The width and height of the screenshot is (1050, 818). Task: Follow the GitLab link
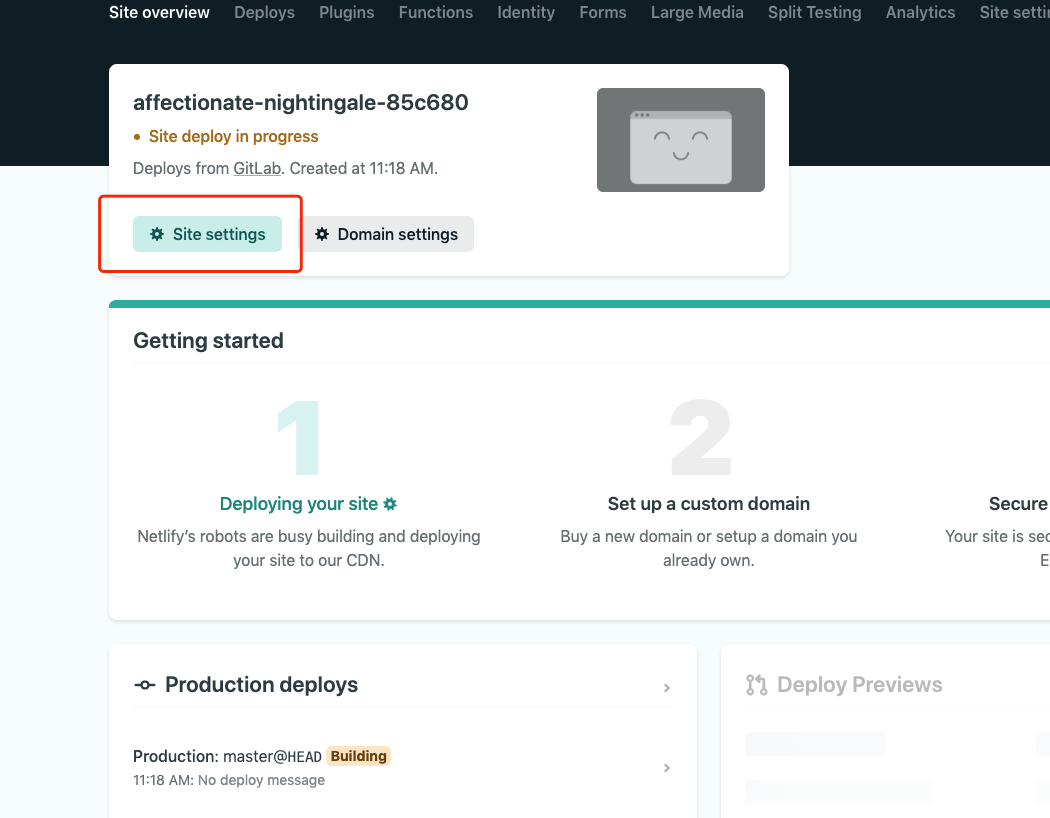tap(257, 168)
